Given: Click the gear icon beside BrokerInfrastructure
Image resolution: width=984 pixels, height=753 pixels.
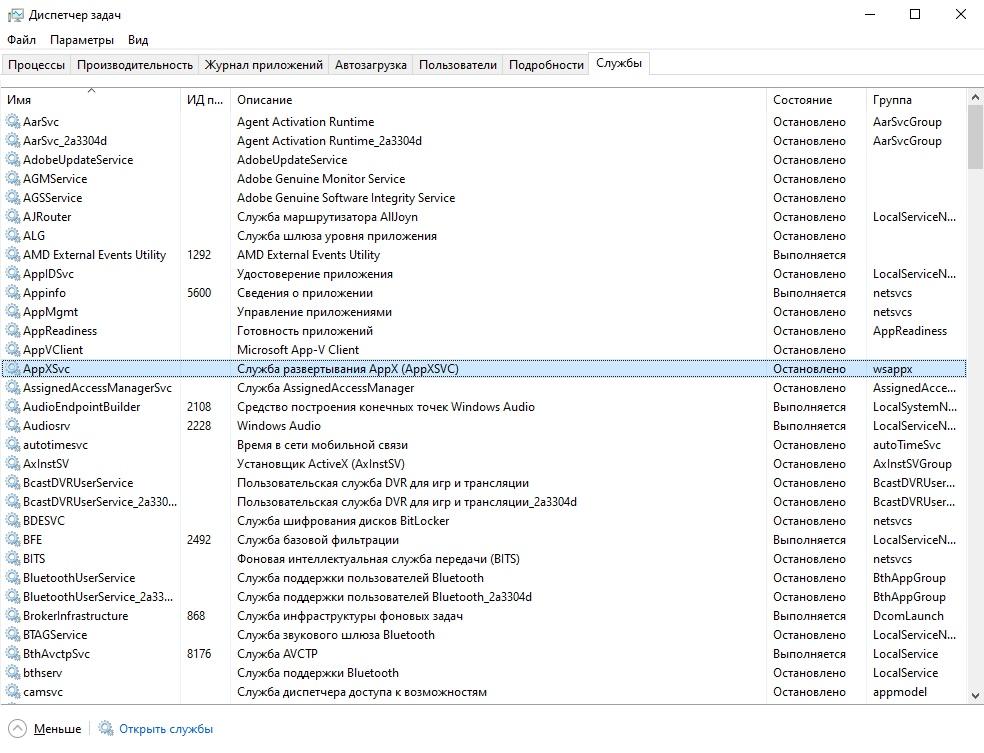Looking at the screenshot, I should pos(13,616).
